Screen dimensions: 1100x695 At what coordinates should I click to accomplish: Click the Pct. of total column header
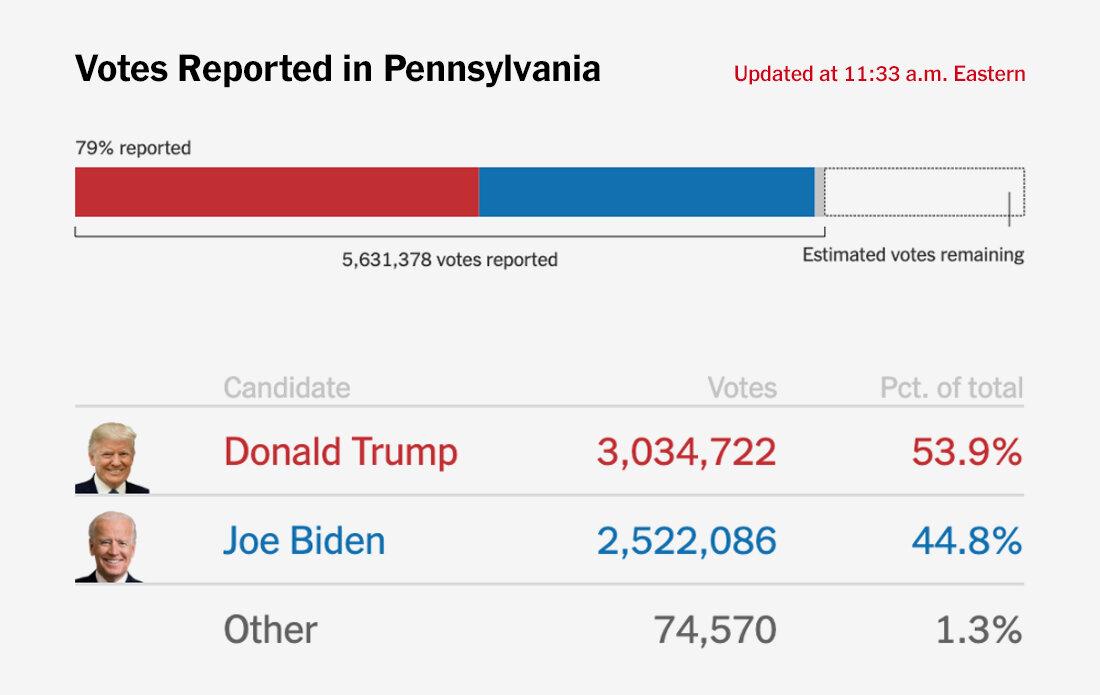pos(951,388)
